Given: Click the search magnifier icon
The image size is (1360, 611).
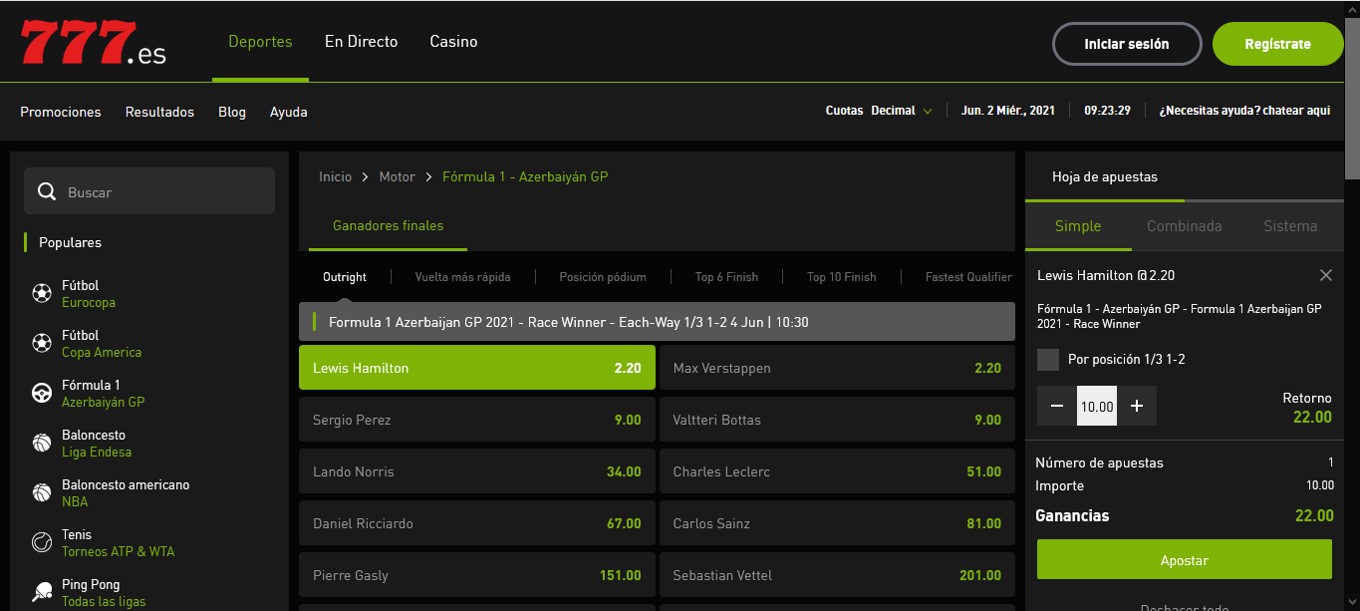Looking at the screenshot, I should pos(46,191).
